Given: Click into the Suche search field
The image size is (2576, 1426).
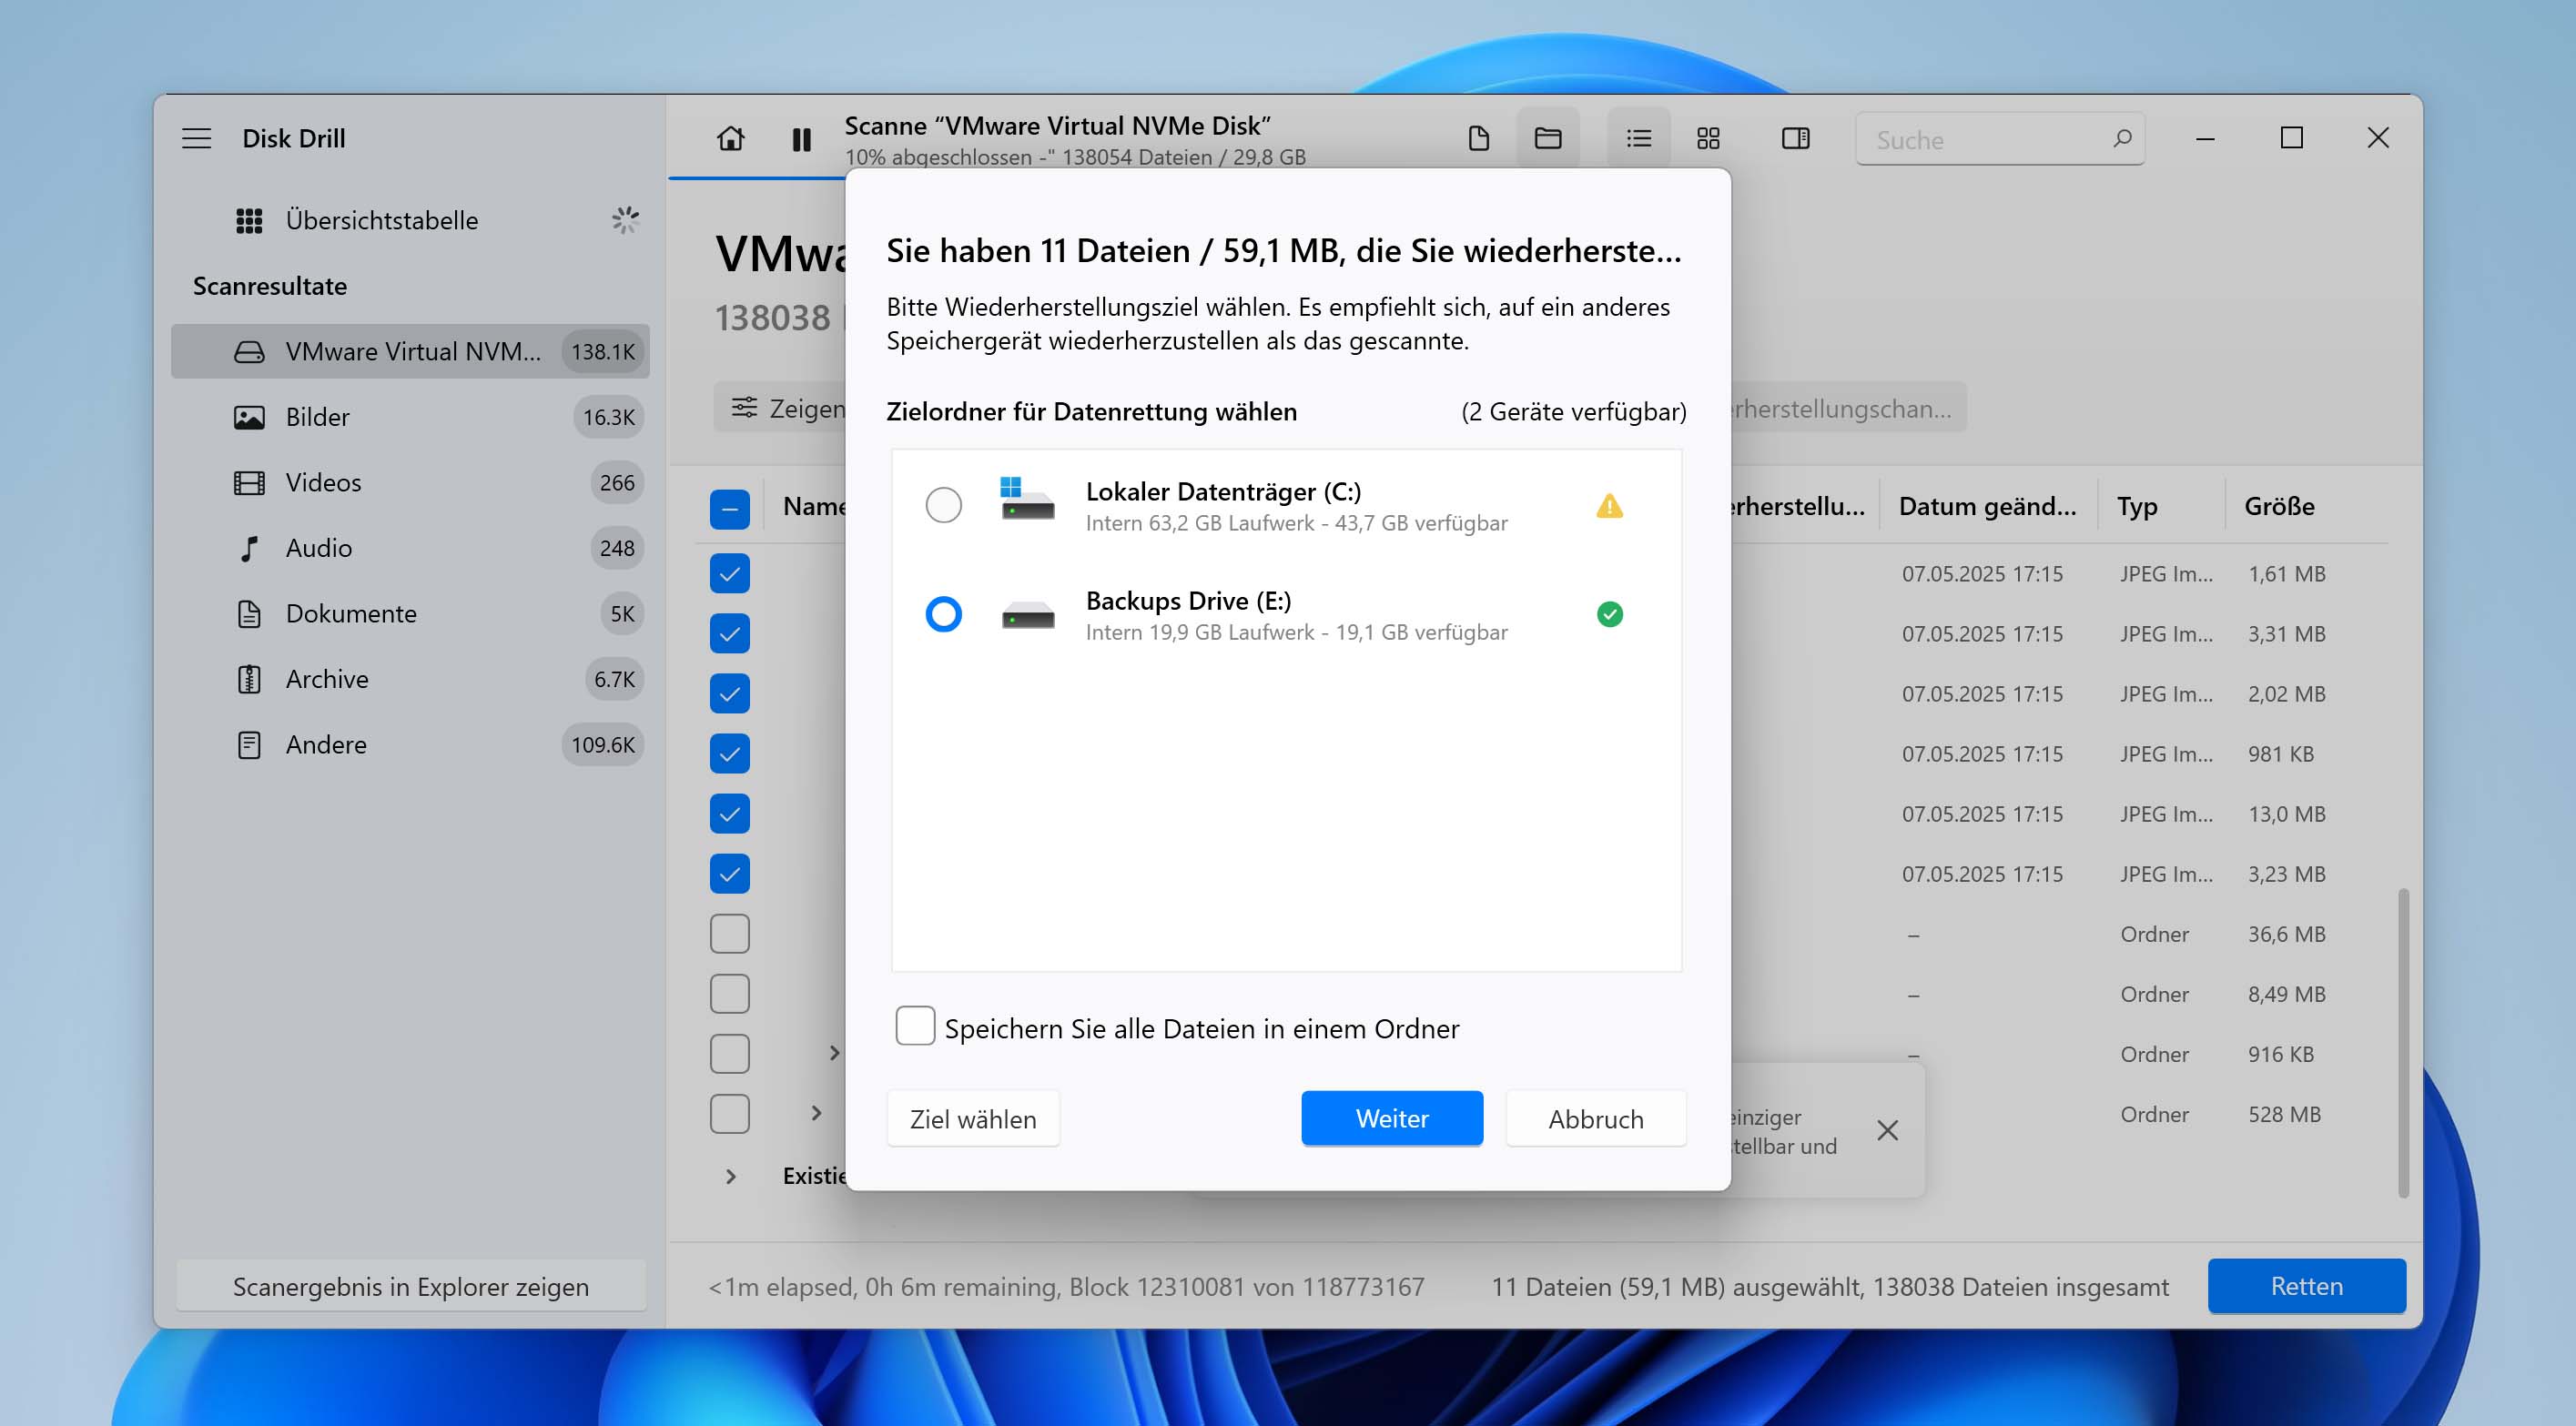Looking at the screenshot, I should [2000, 138].
